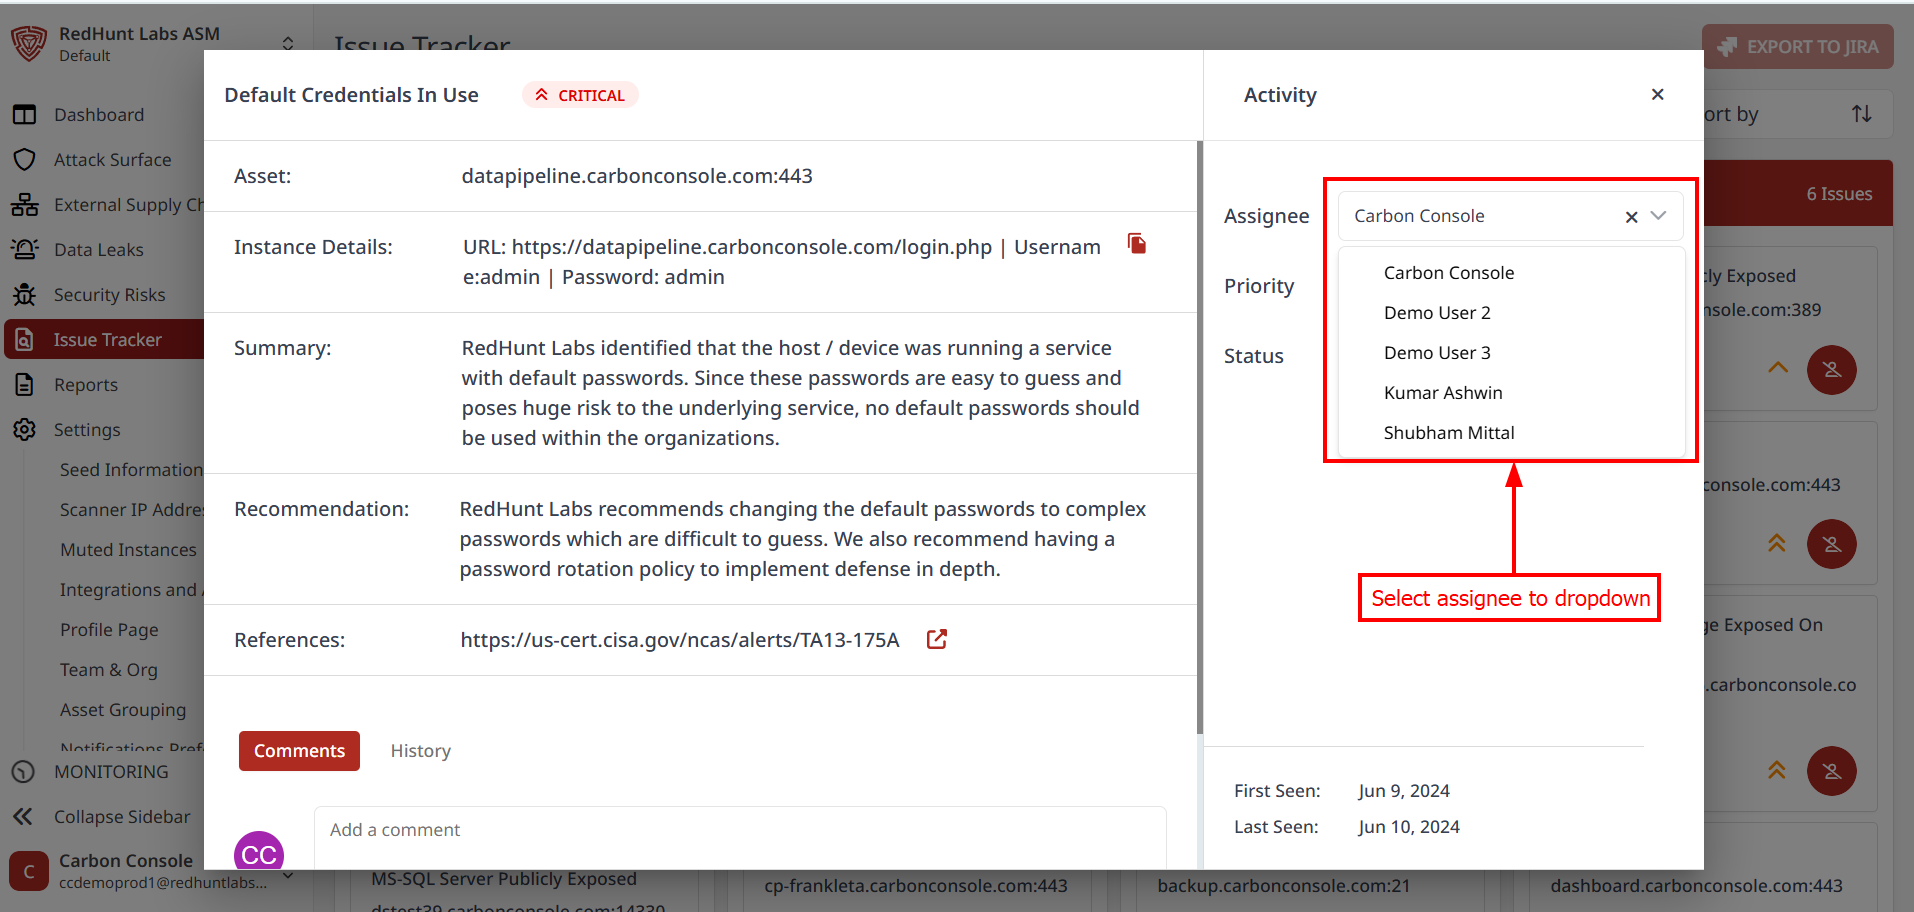Open the Security Risks section
1914x912 pixels.
(109, 295)
